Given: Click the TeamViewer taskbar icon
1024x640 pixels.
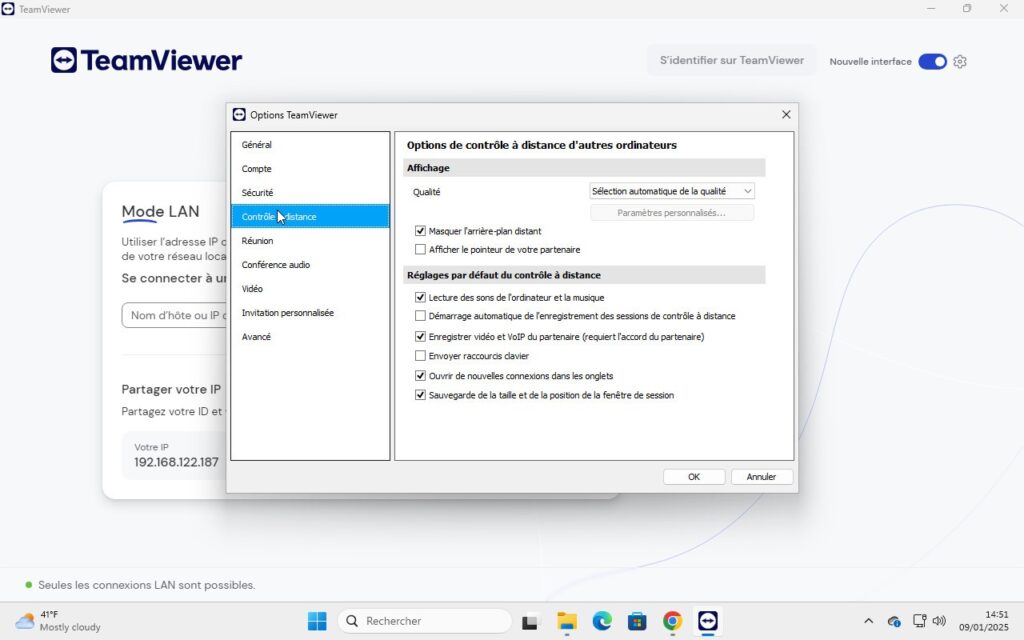Looking at the screenshot, I should click(x=707, y=621).
